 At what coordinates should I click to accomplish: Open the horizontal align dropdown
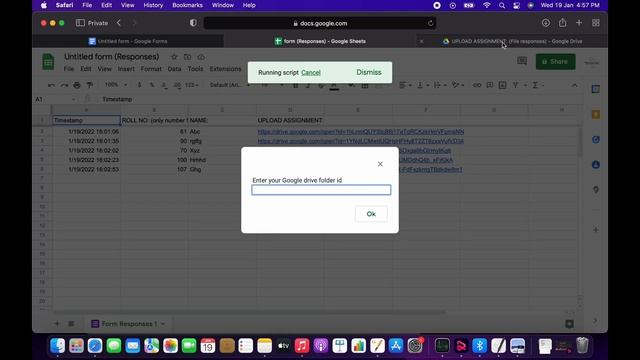[405, 85]
